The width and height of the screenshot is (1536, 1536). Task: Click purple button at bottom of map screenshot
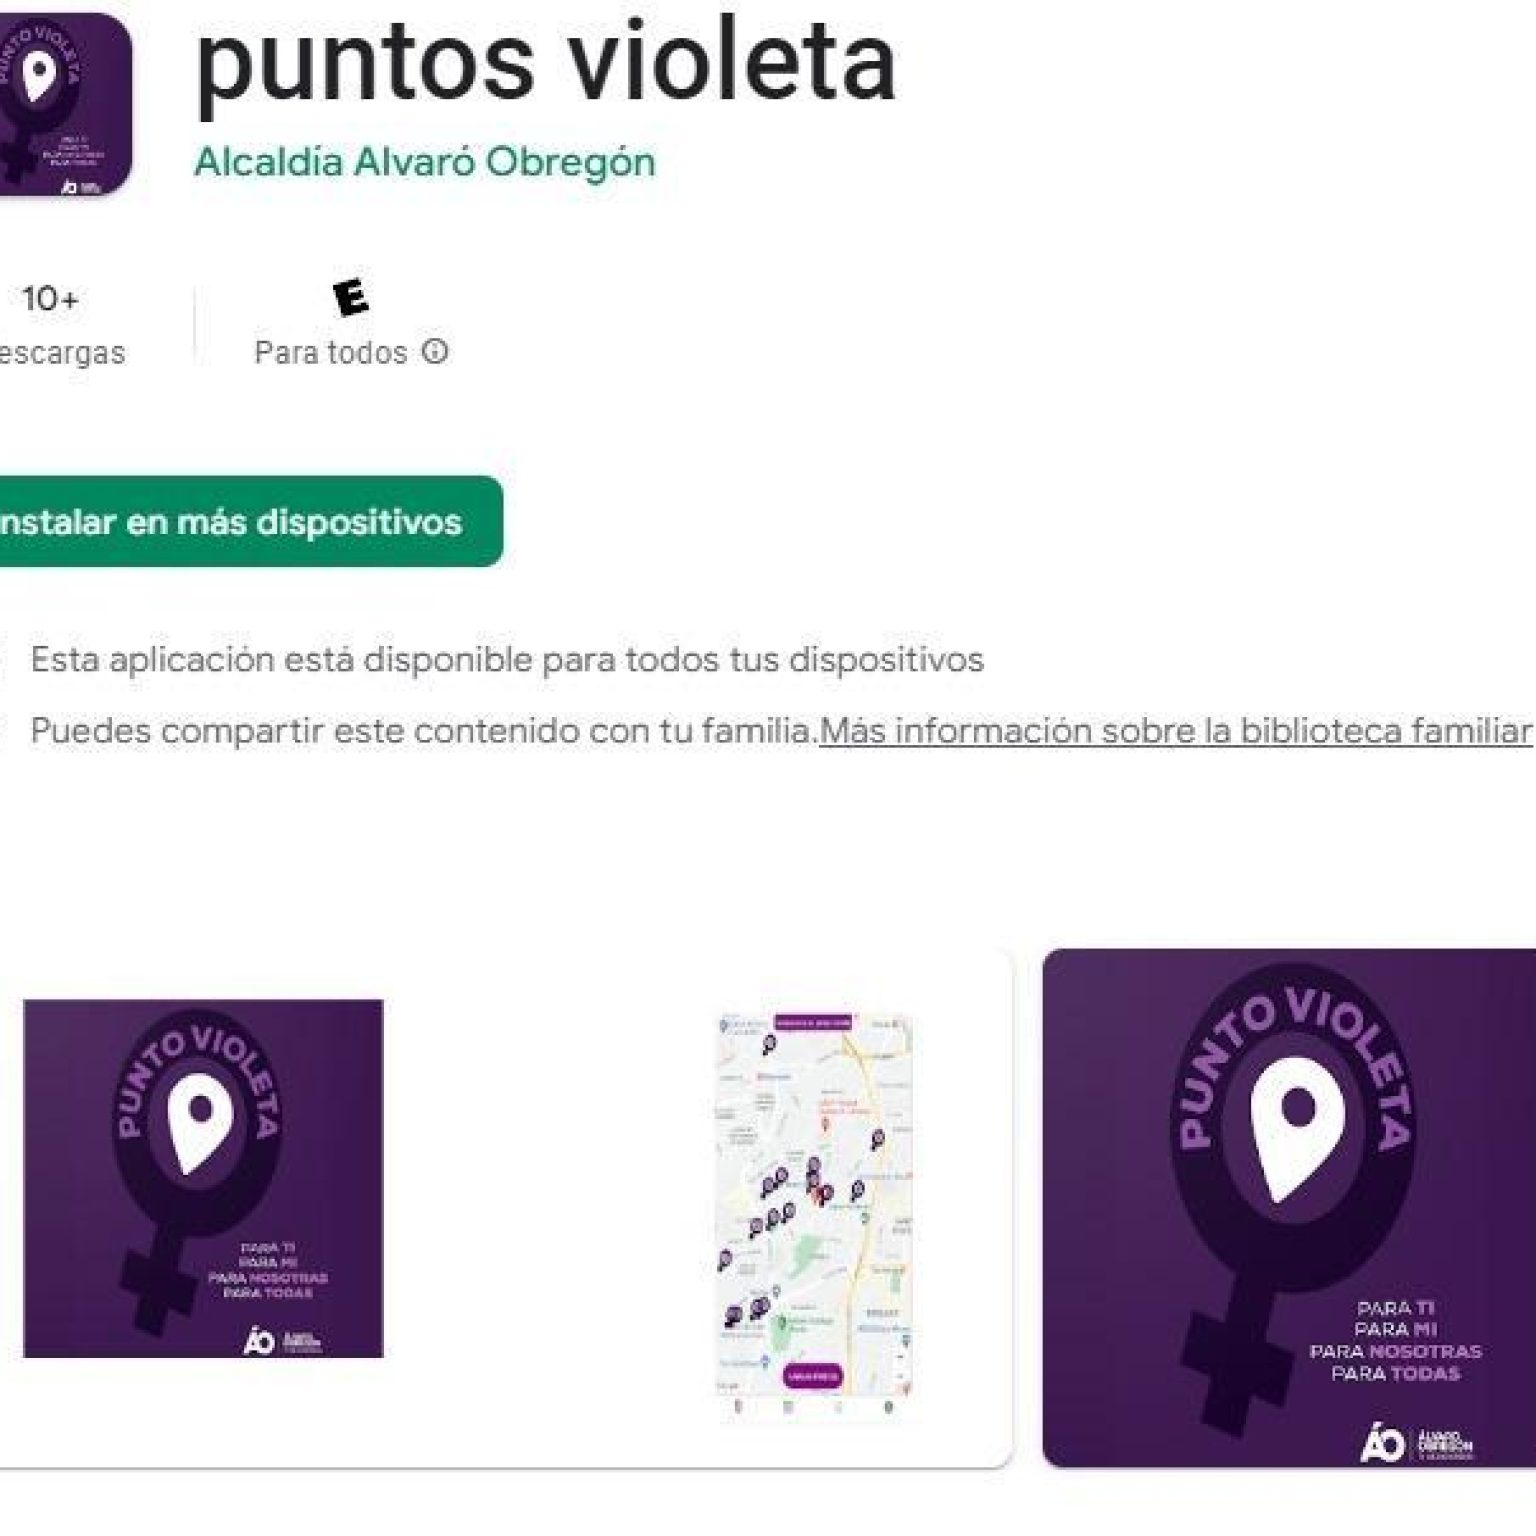tap(813, 1376)
